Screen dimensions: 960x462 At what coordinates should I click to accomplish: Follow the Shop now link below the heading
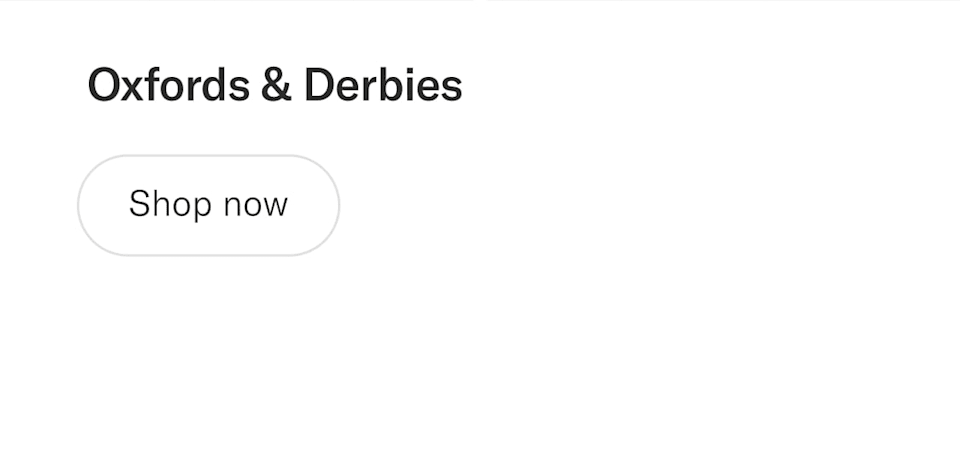coord(208,205)
